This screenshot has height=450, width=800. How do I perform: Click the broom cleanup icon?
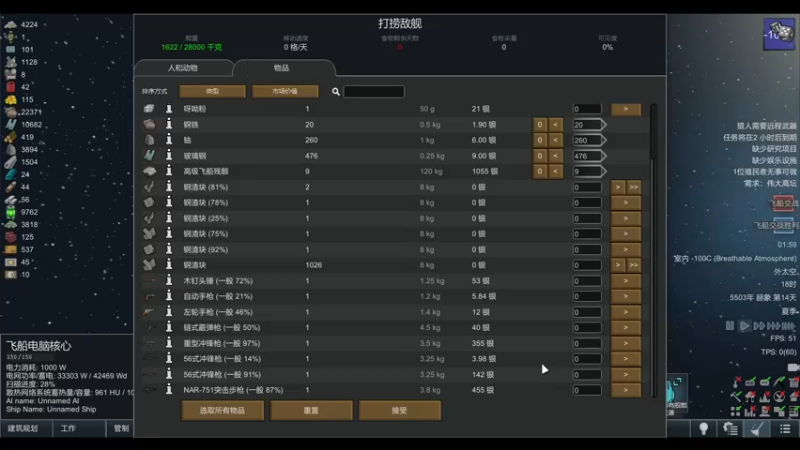[757, 429]
